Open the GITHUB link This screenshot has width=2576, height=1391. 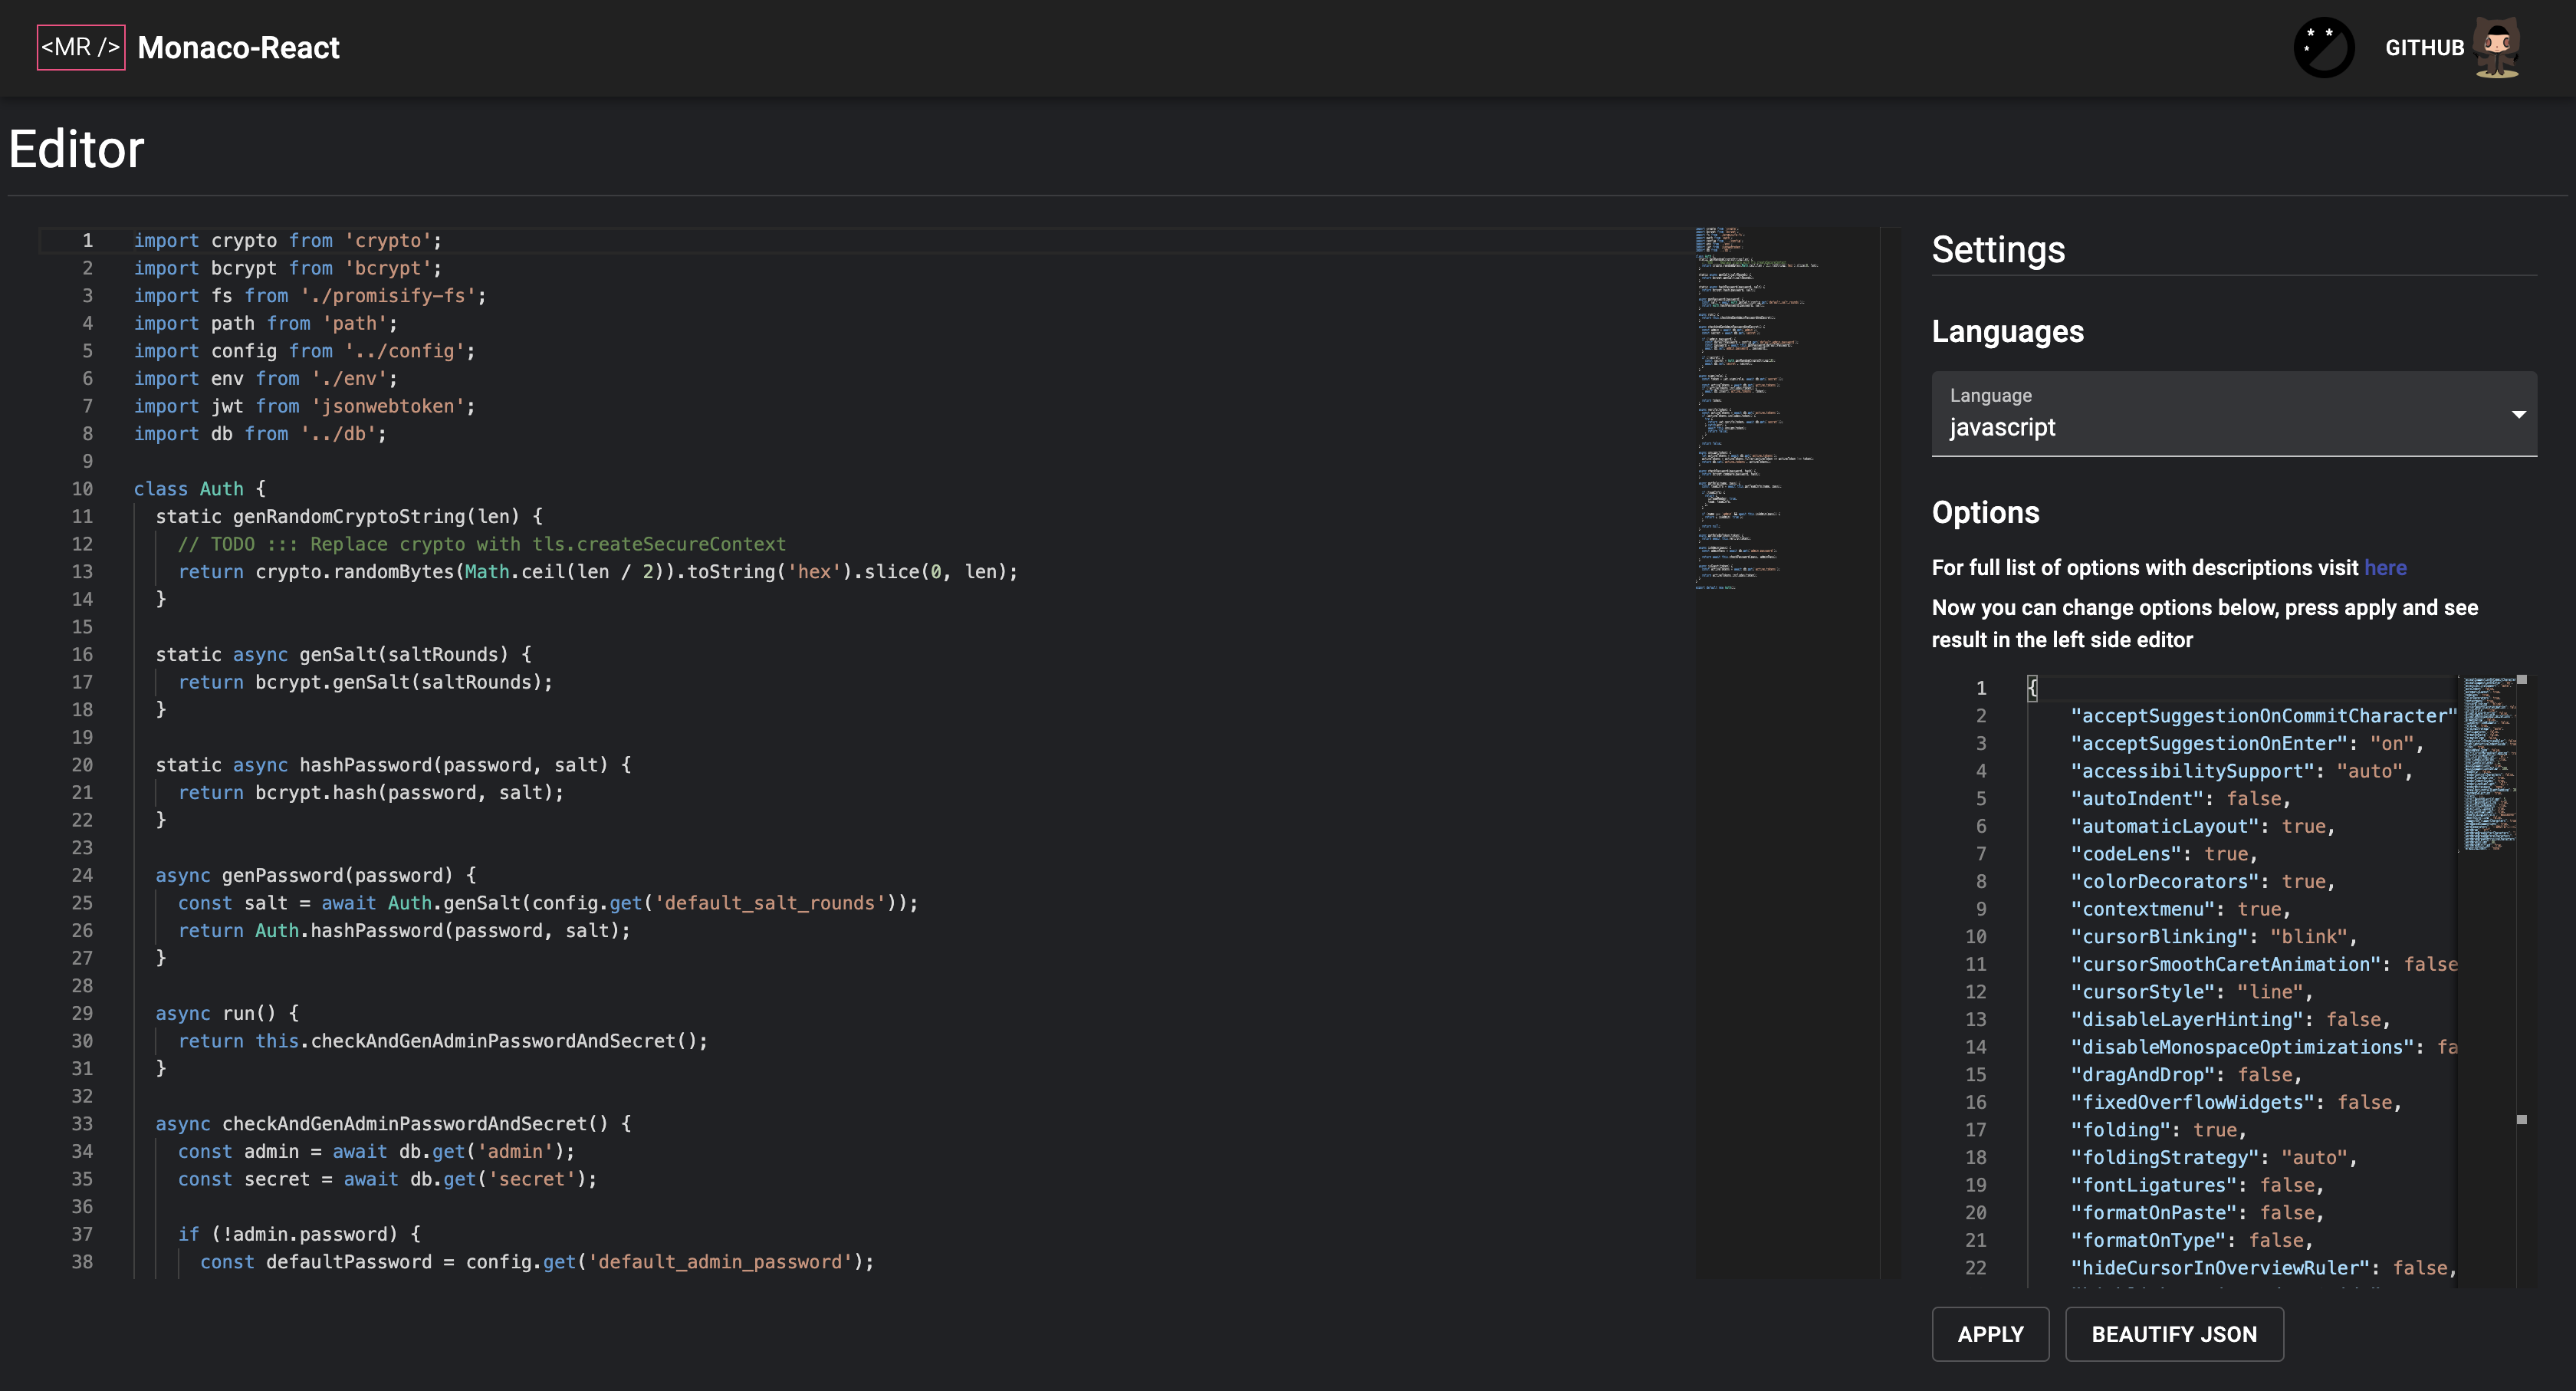(2424, 48)
